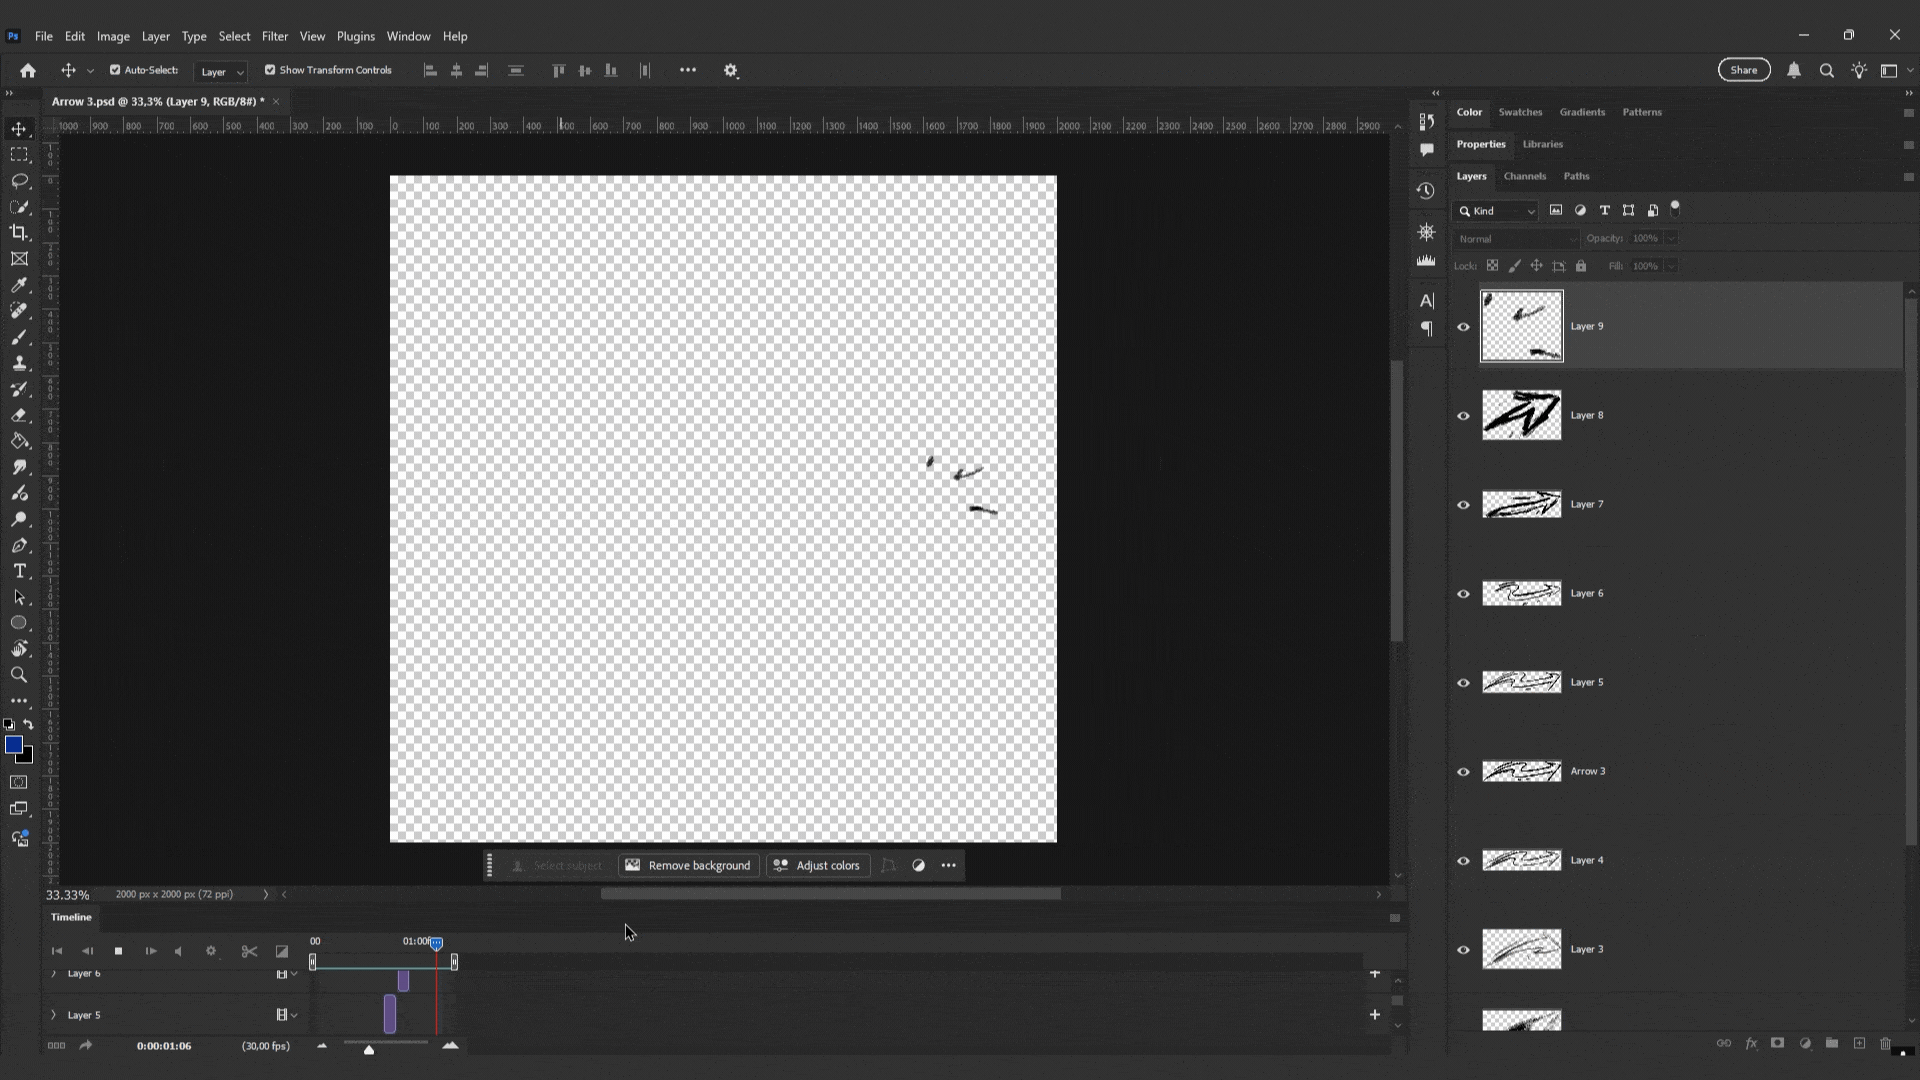Switch to the Channels tab

(x=1524, y=176)
